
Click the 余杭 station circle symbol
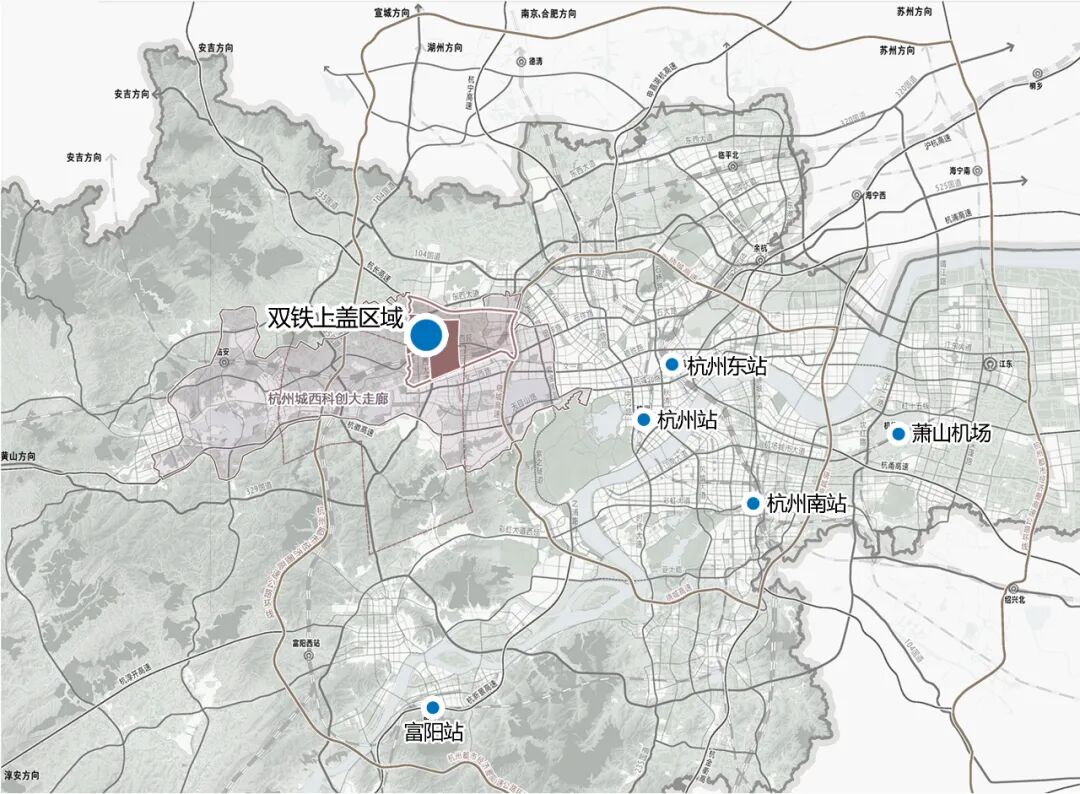pos(759,260)
